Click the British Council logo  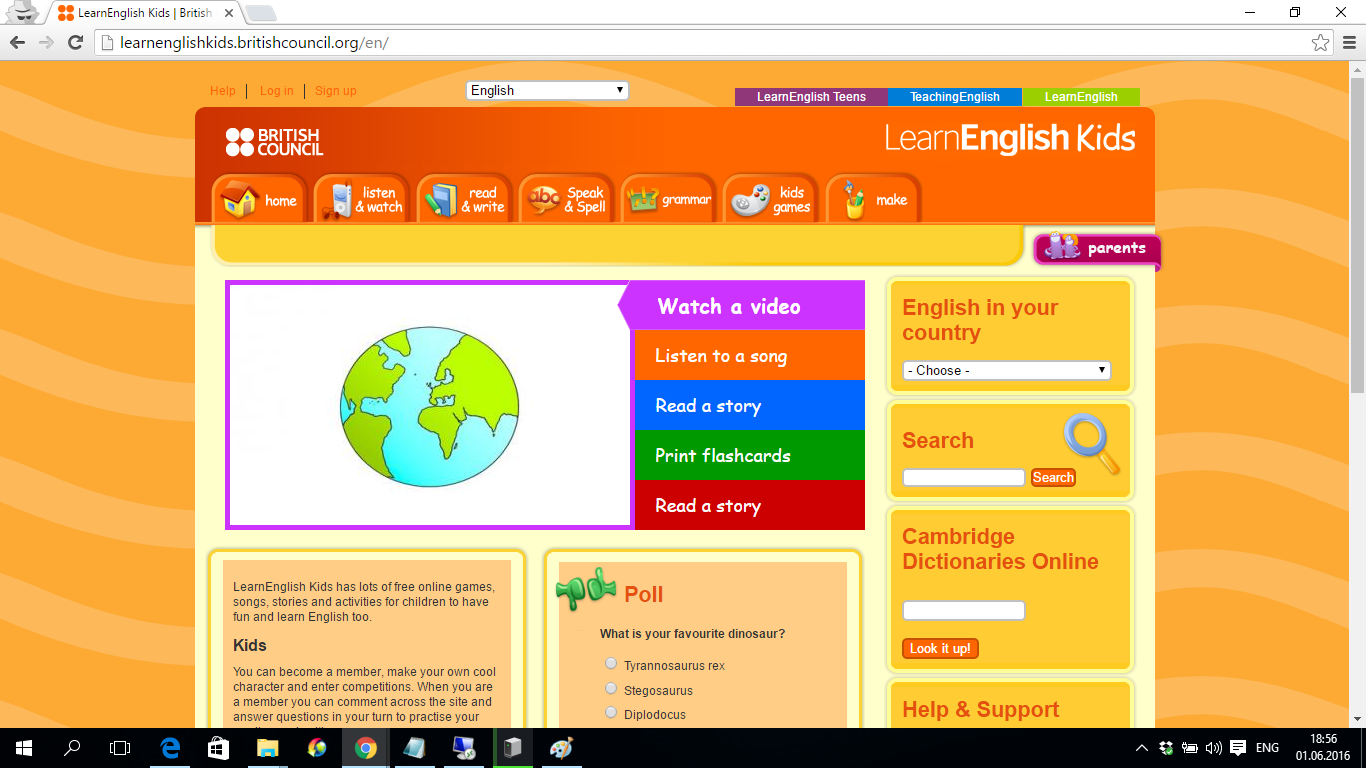click(274, 142)
